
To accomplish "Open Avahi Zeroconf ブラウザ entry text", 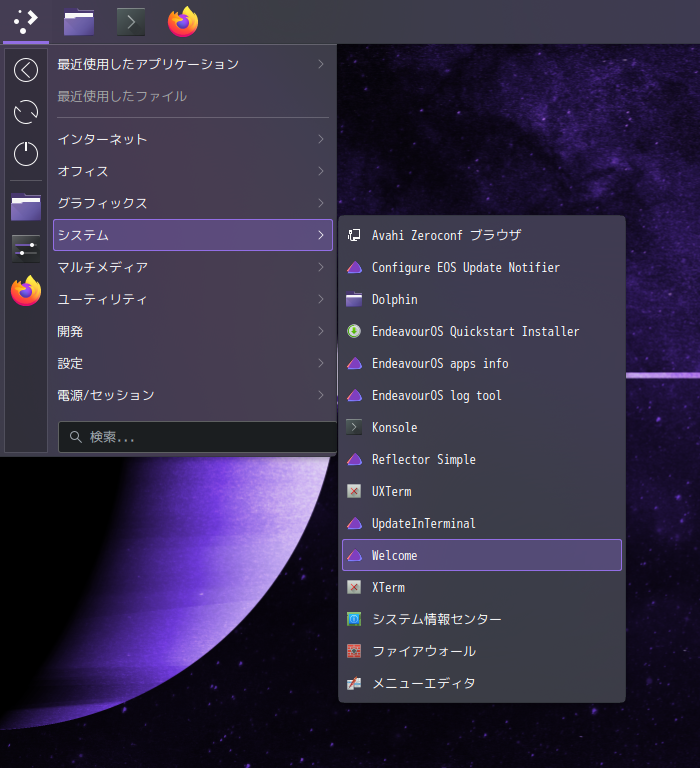I will (446, 235).
